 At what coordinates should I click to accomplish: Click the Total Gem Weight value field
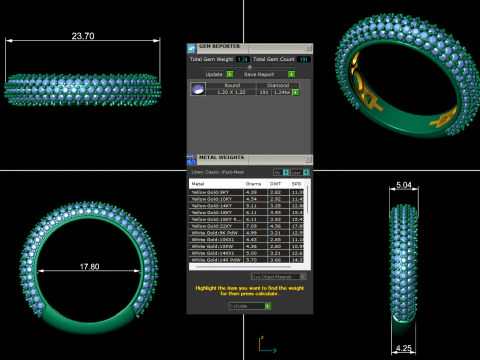click(243, 59)
